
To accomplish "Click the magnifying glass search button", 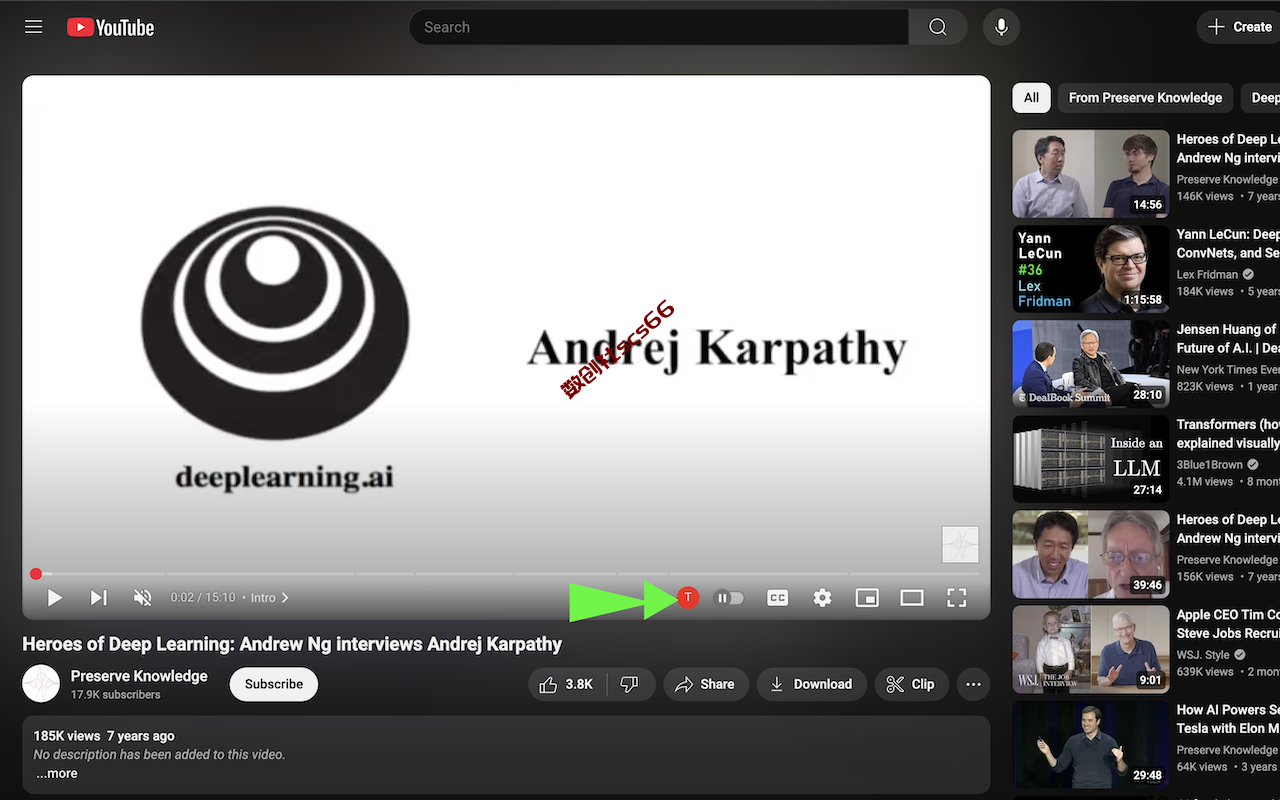I will point(938,27).
